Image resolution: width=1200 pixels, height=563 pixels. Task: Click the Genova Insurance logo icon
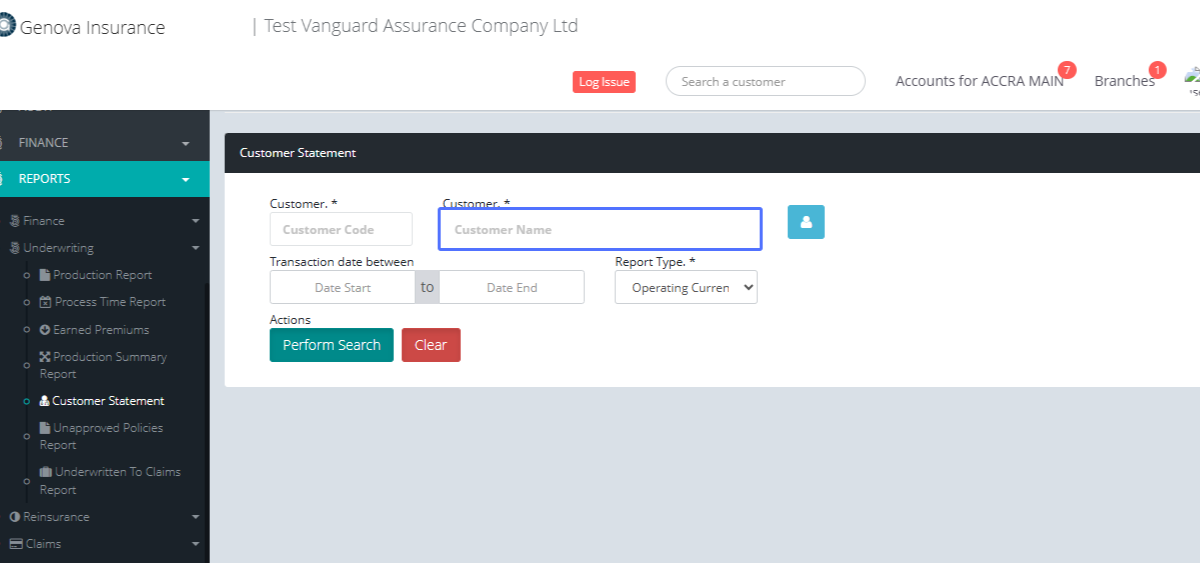click(x=6, y=27)
